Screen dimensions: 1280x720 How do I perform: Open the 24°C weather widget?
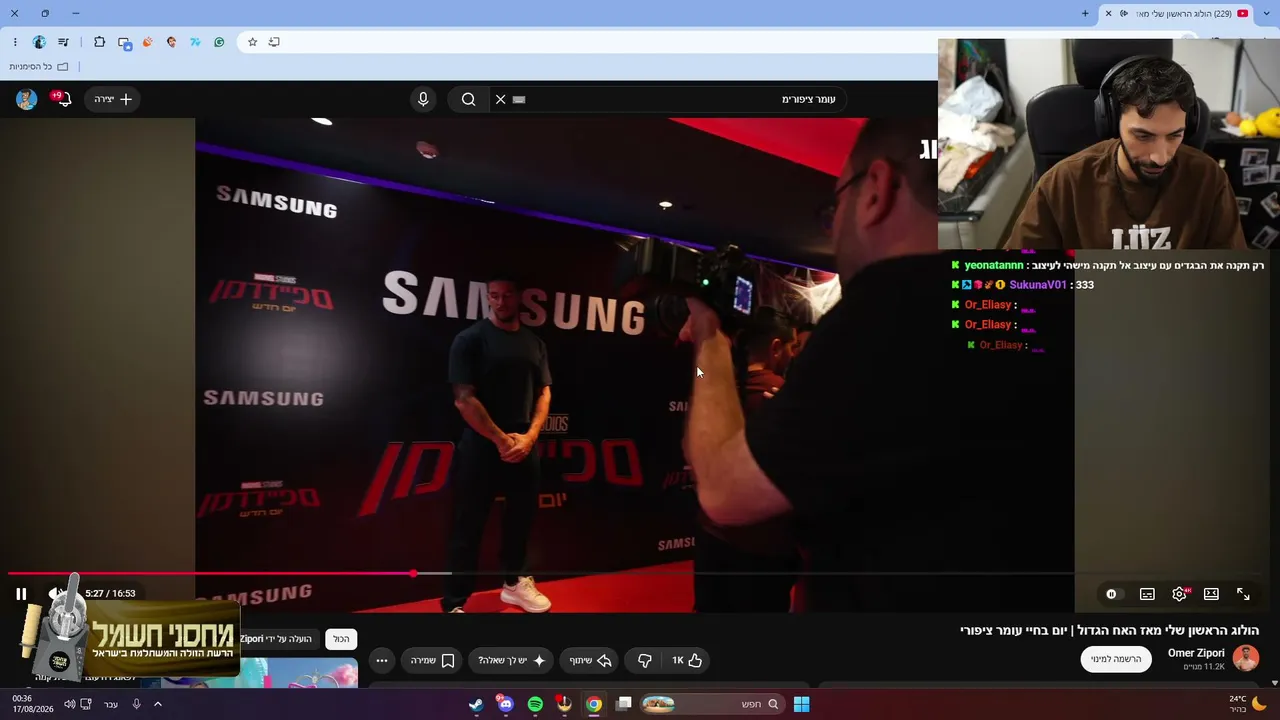coord(1247,704)
